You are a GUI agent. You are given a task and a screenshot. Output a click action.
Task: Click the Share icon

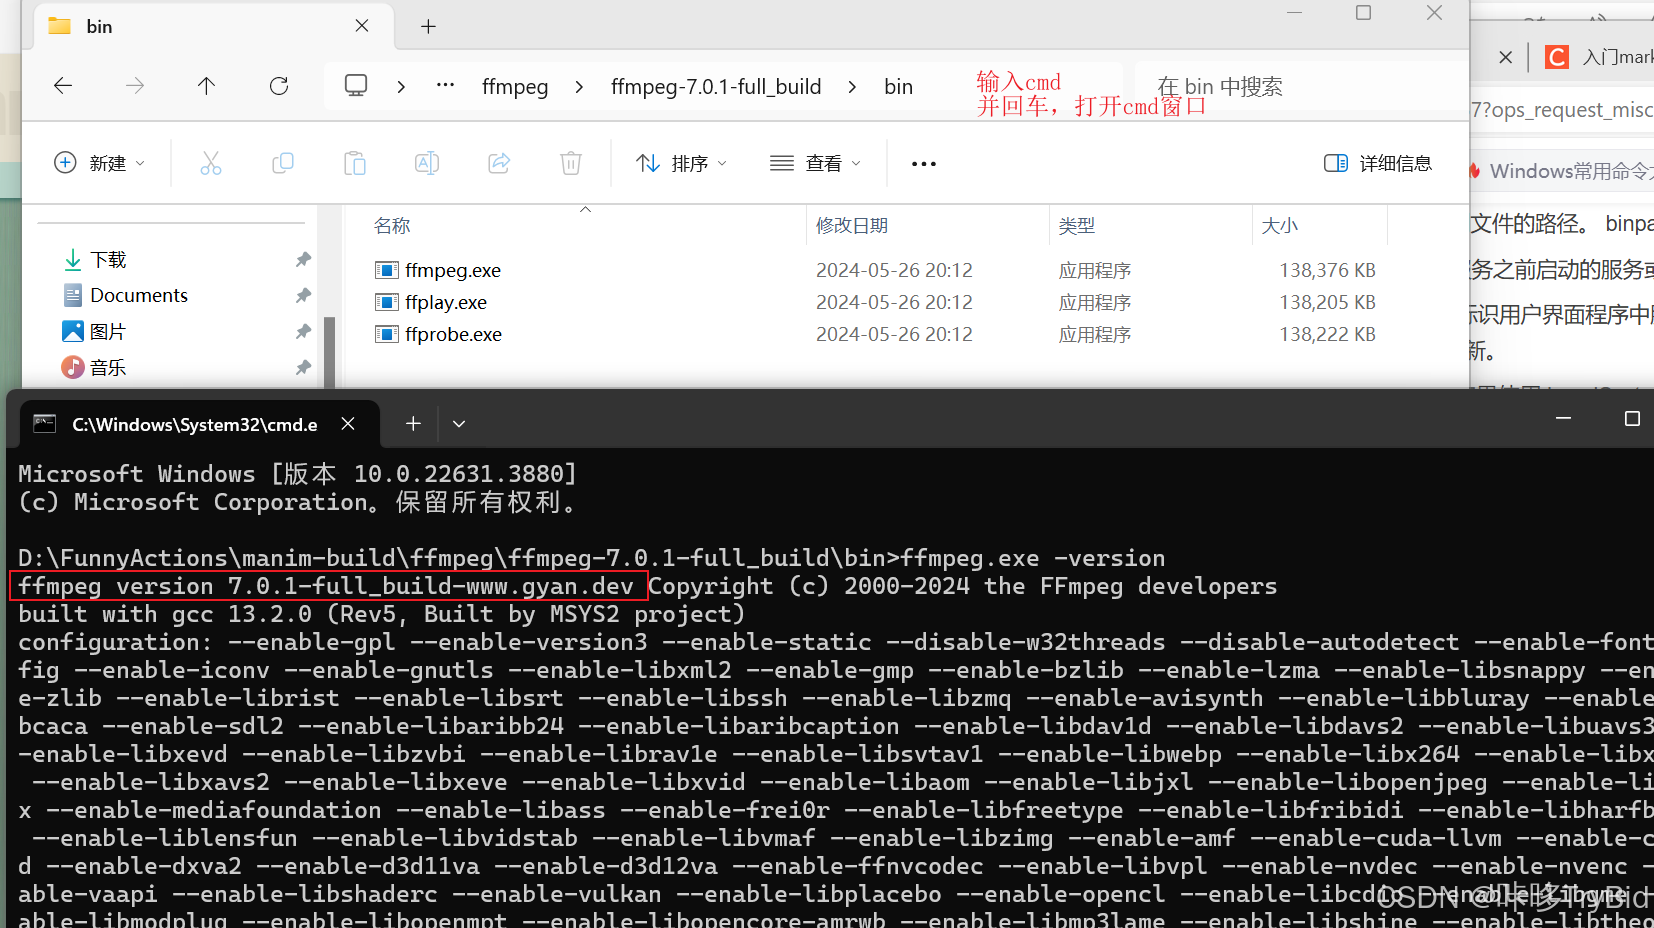point(499,163)
